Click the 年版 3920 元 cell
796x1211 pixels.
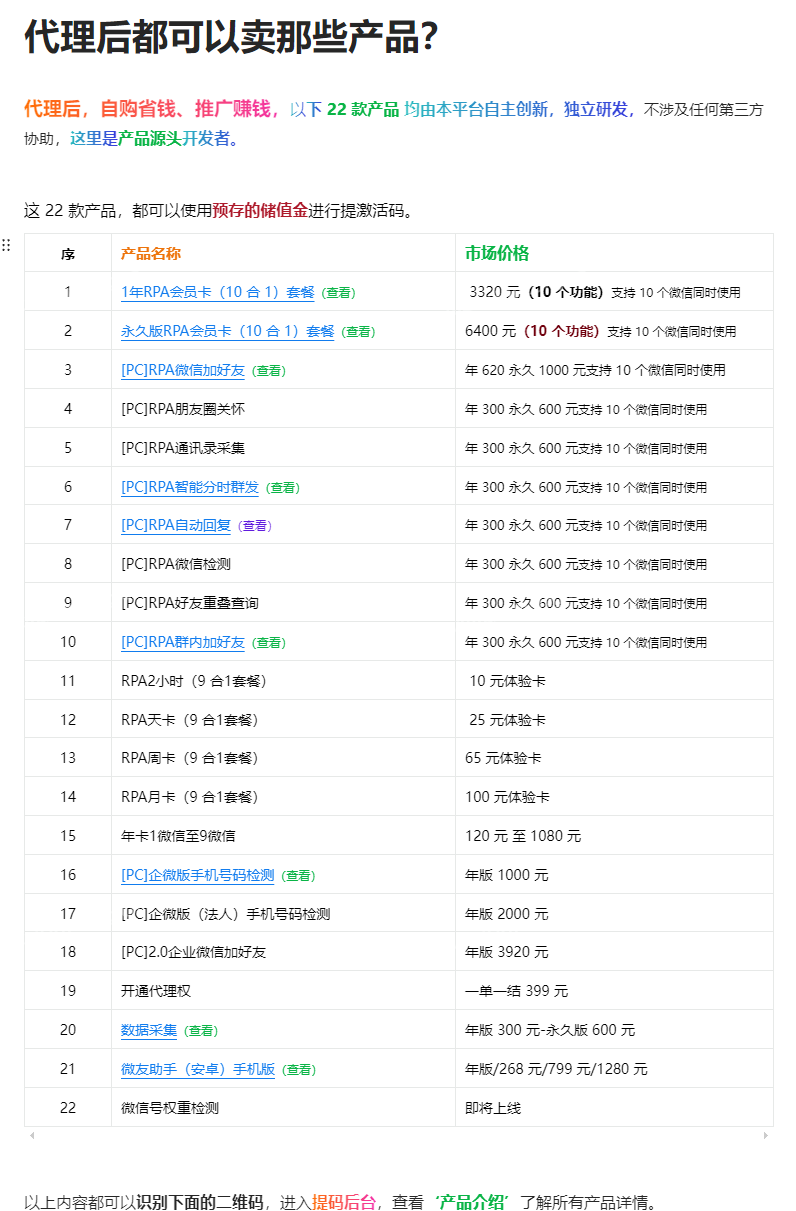(x=614, y=952)
